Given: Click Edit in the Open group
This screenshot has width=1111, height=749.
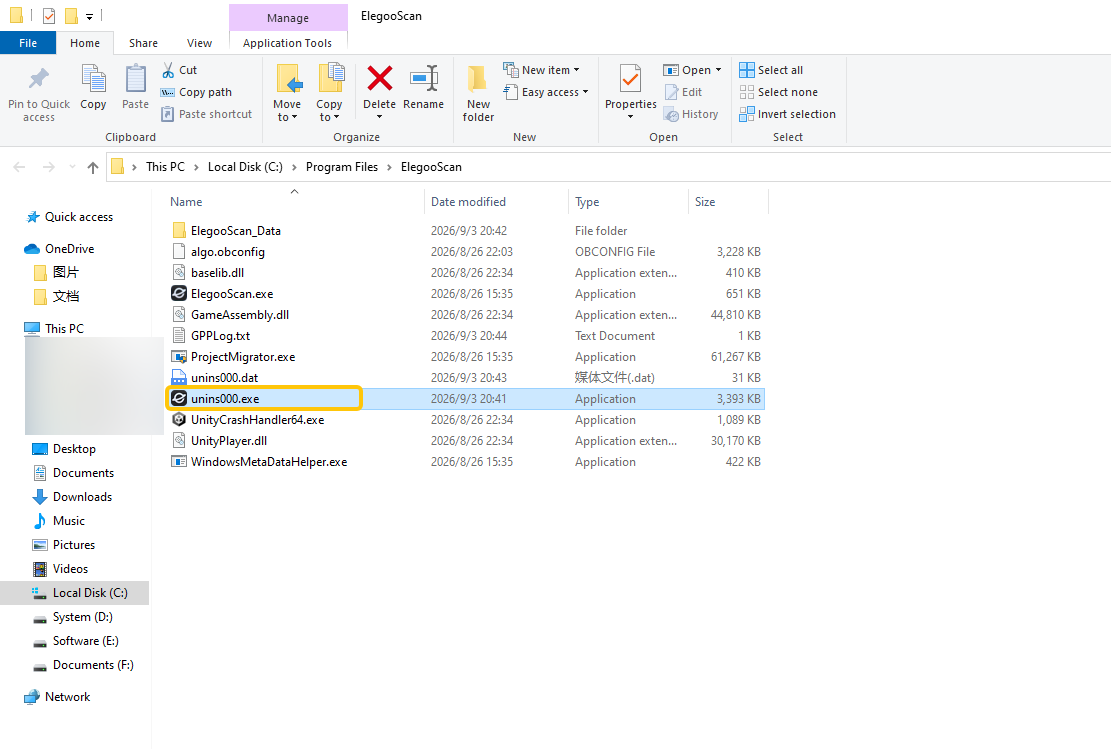Looking at the screenshot, I should [683, 92].
